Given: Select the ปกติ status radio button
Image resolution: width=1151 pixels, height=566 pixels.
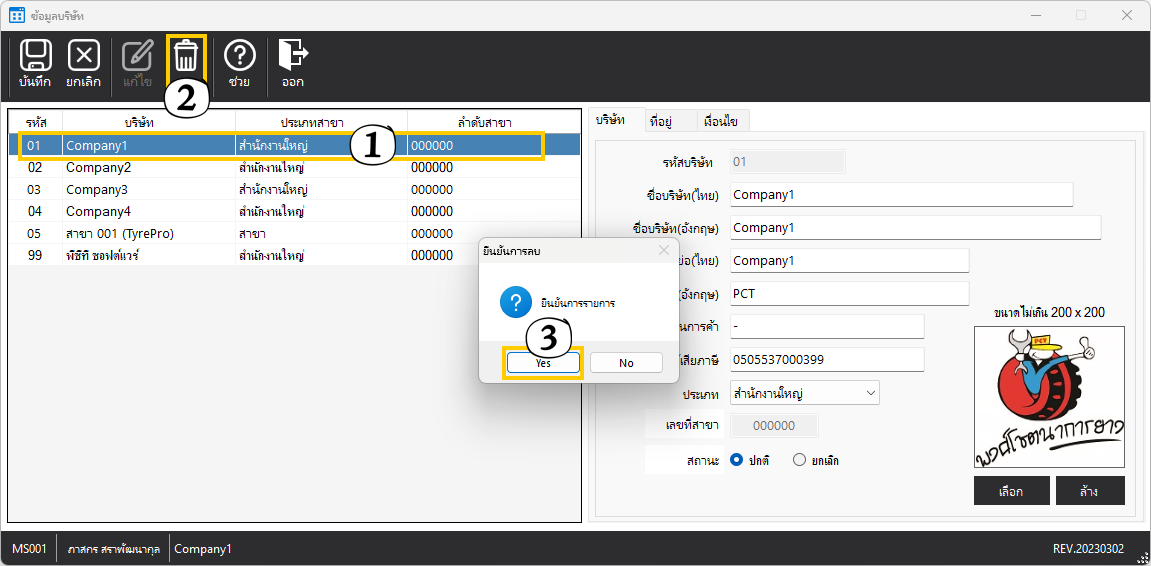Looking at the screenshot, I should (x=737, y=460).
